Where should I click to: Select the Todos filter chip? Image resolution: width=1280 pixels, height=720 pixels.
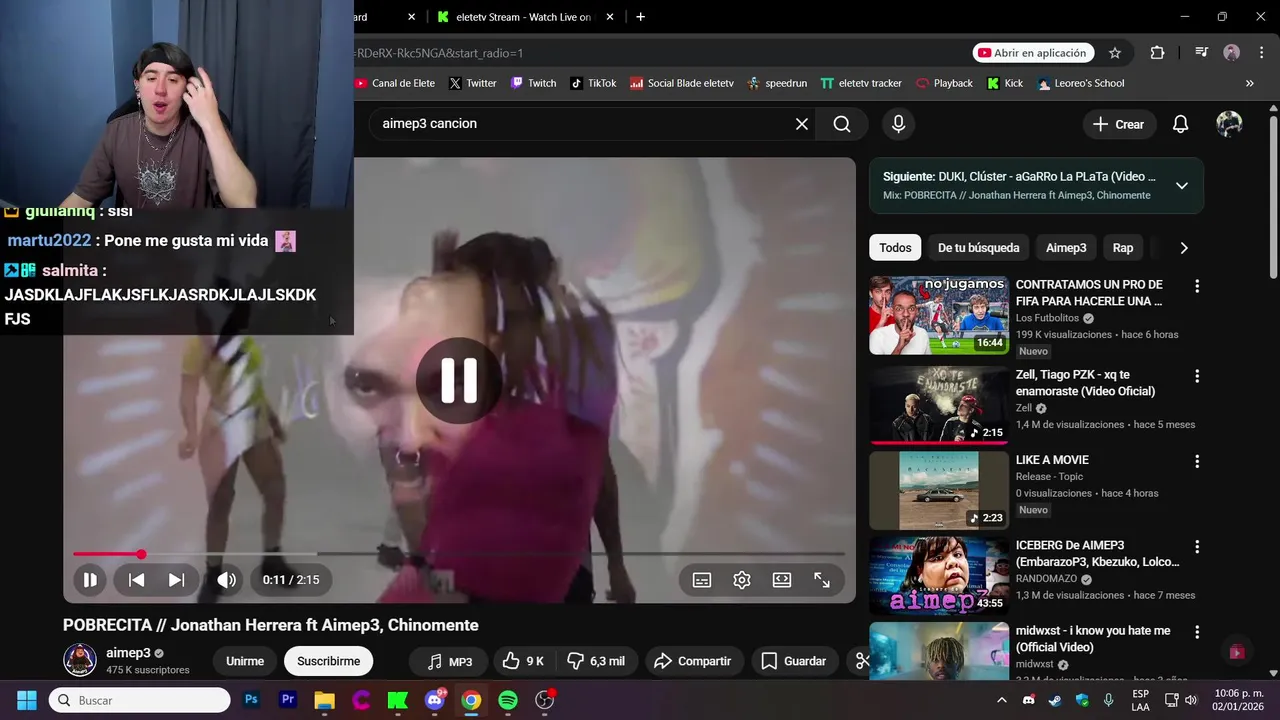coord(895,248)
